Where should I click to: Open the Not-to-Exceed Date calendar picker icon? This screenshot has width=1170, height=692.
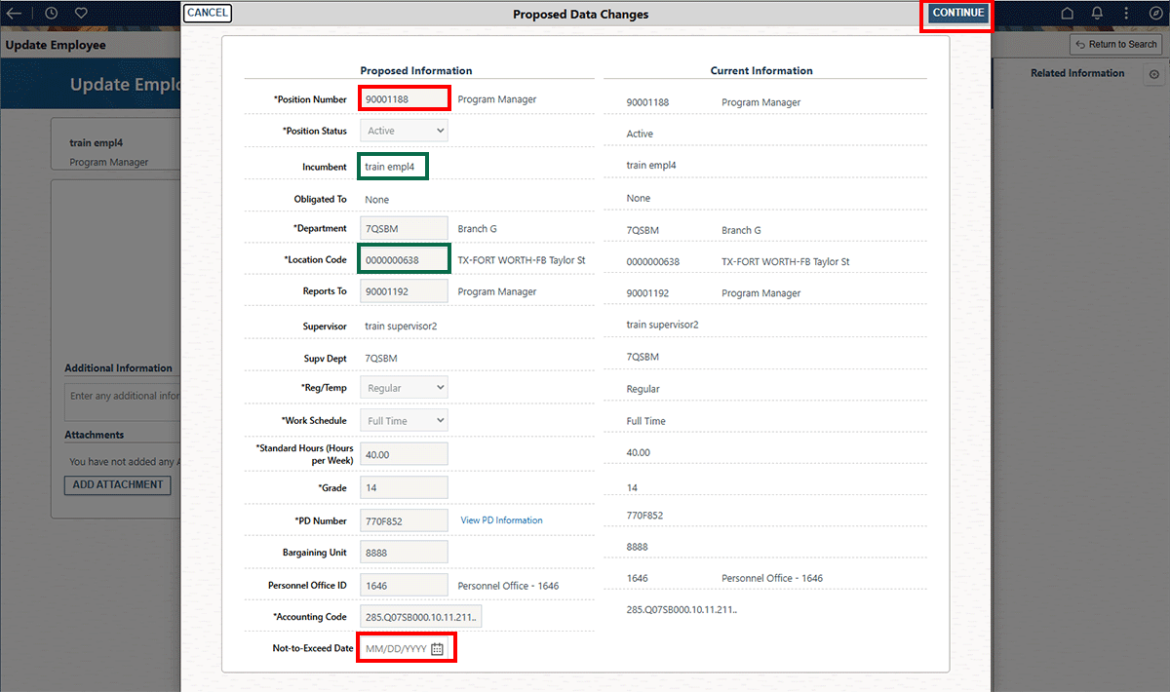click(x=437, y=648)
